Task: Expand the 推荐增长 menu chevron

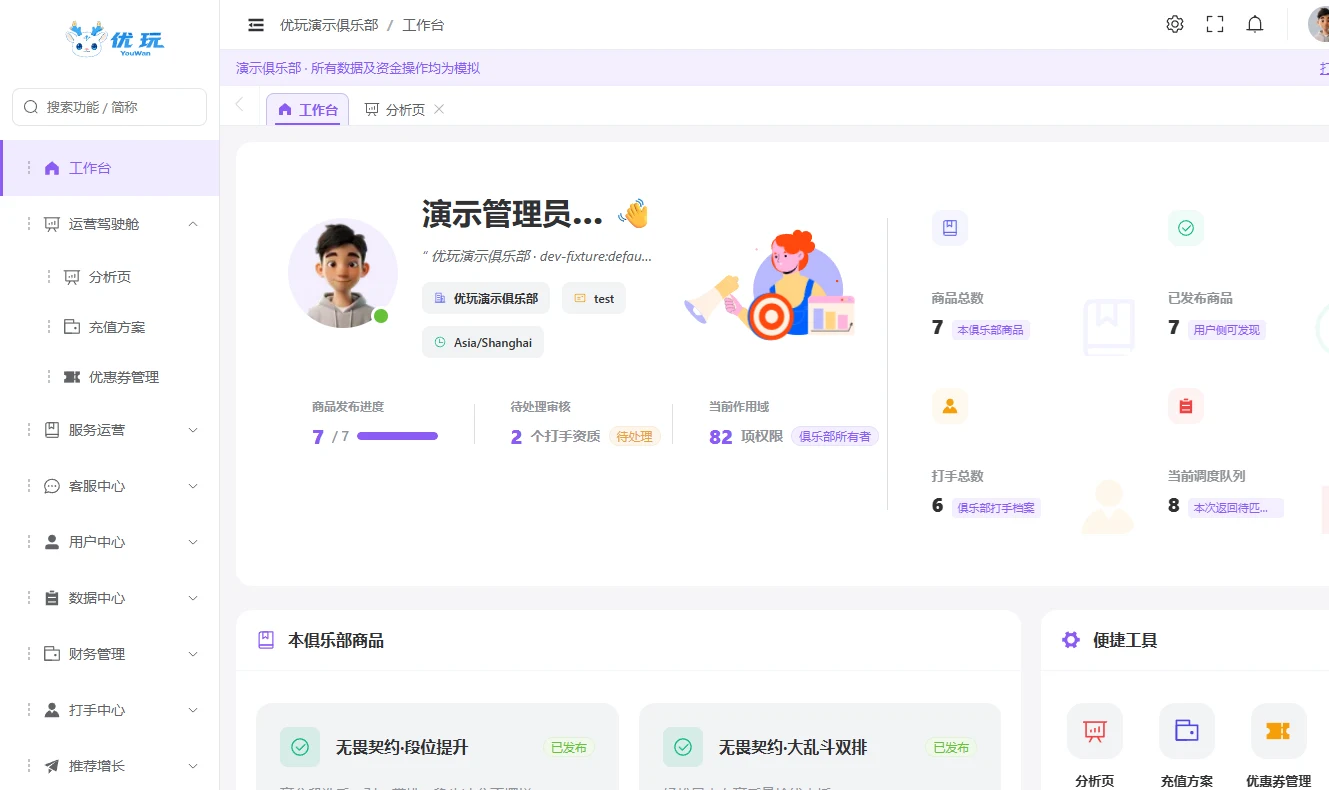Action: pyautogui.click(x=193, y=766)
